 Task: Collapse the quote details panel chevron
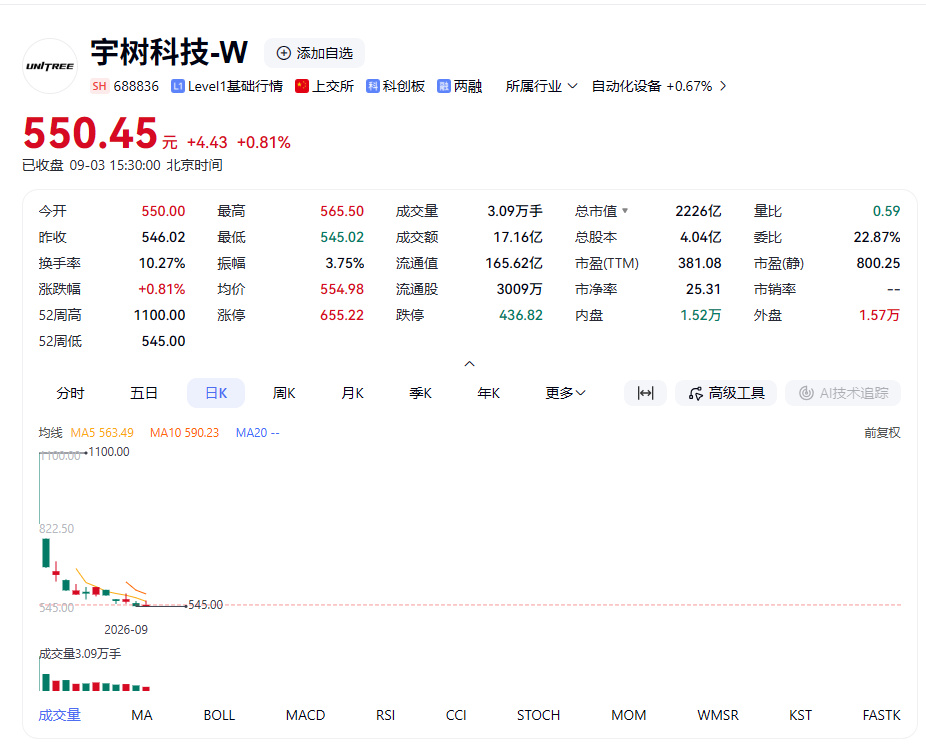point(469,364)
